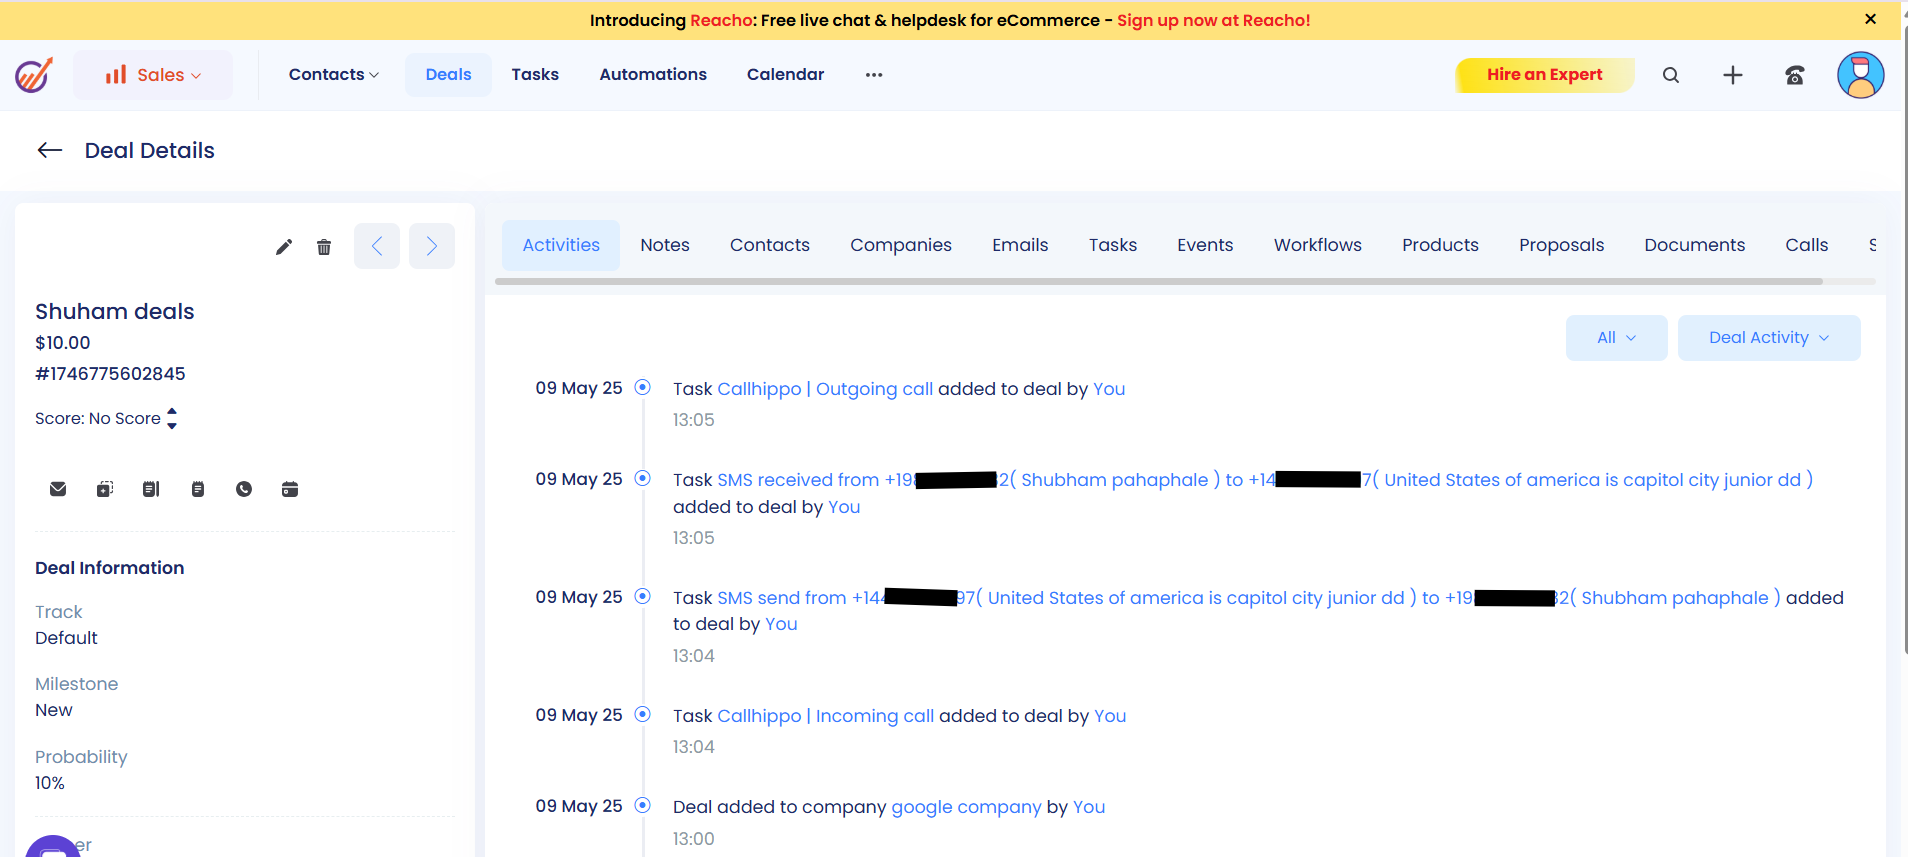Dismiss the Reacho announcement banner
This screenshot has height=857, width=1908.
pos(1871,19)
